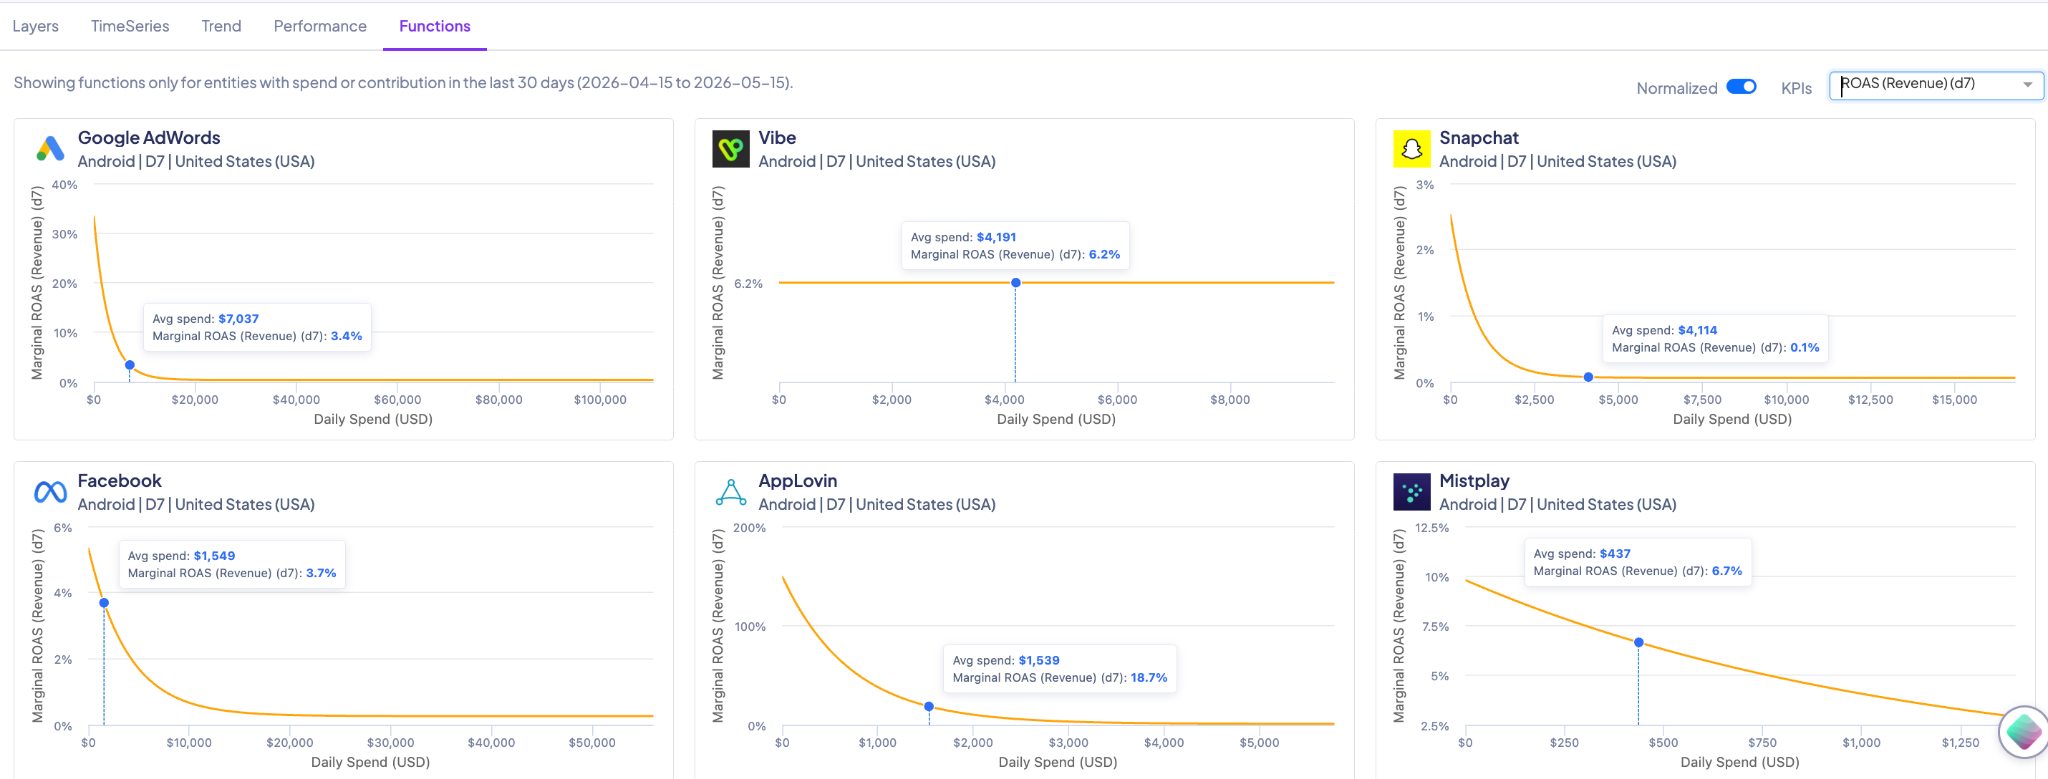The height and width of the screenshot is (779, 2048).
Task: Switch to the Layers tab
Action: coord(35,26)
